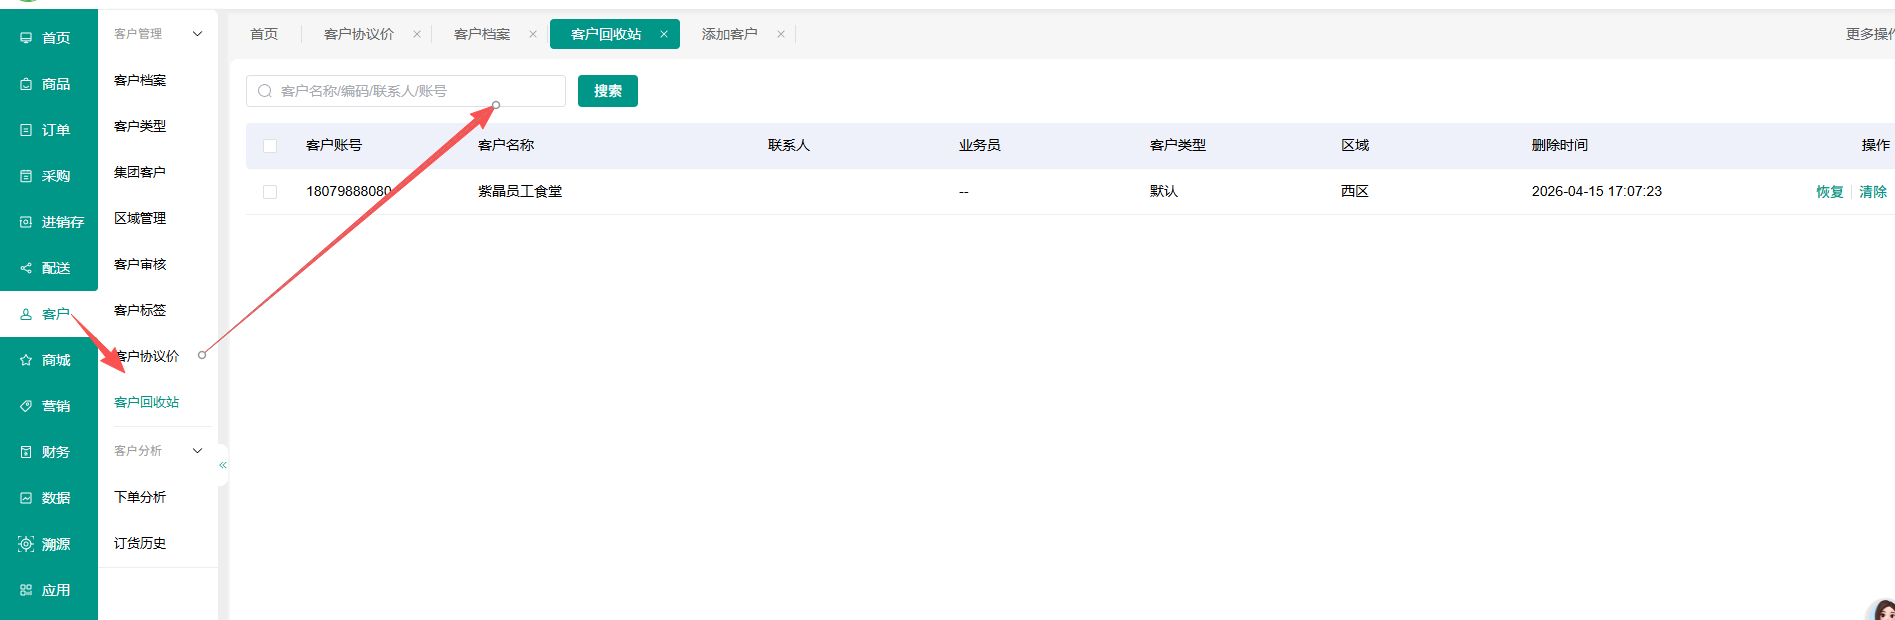Click the 搜索 button

coord(608,91)
